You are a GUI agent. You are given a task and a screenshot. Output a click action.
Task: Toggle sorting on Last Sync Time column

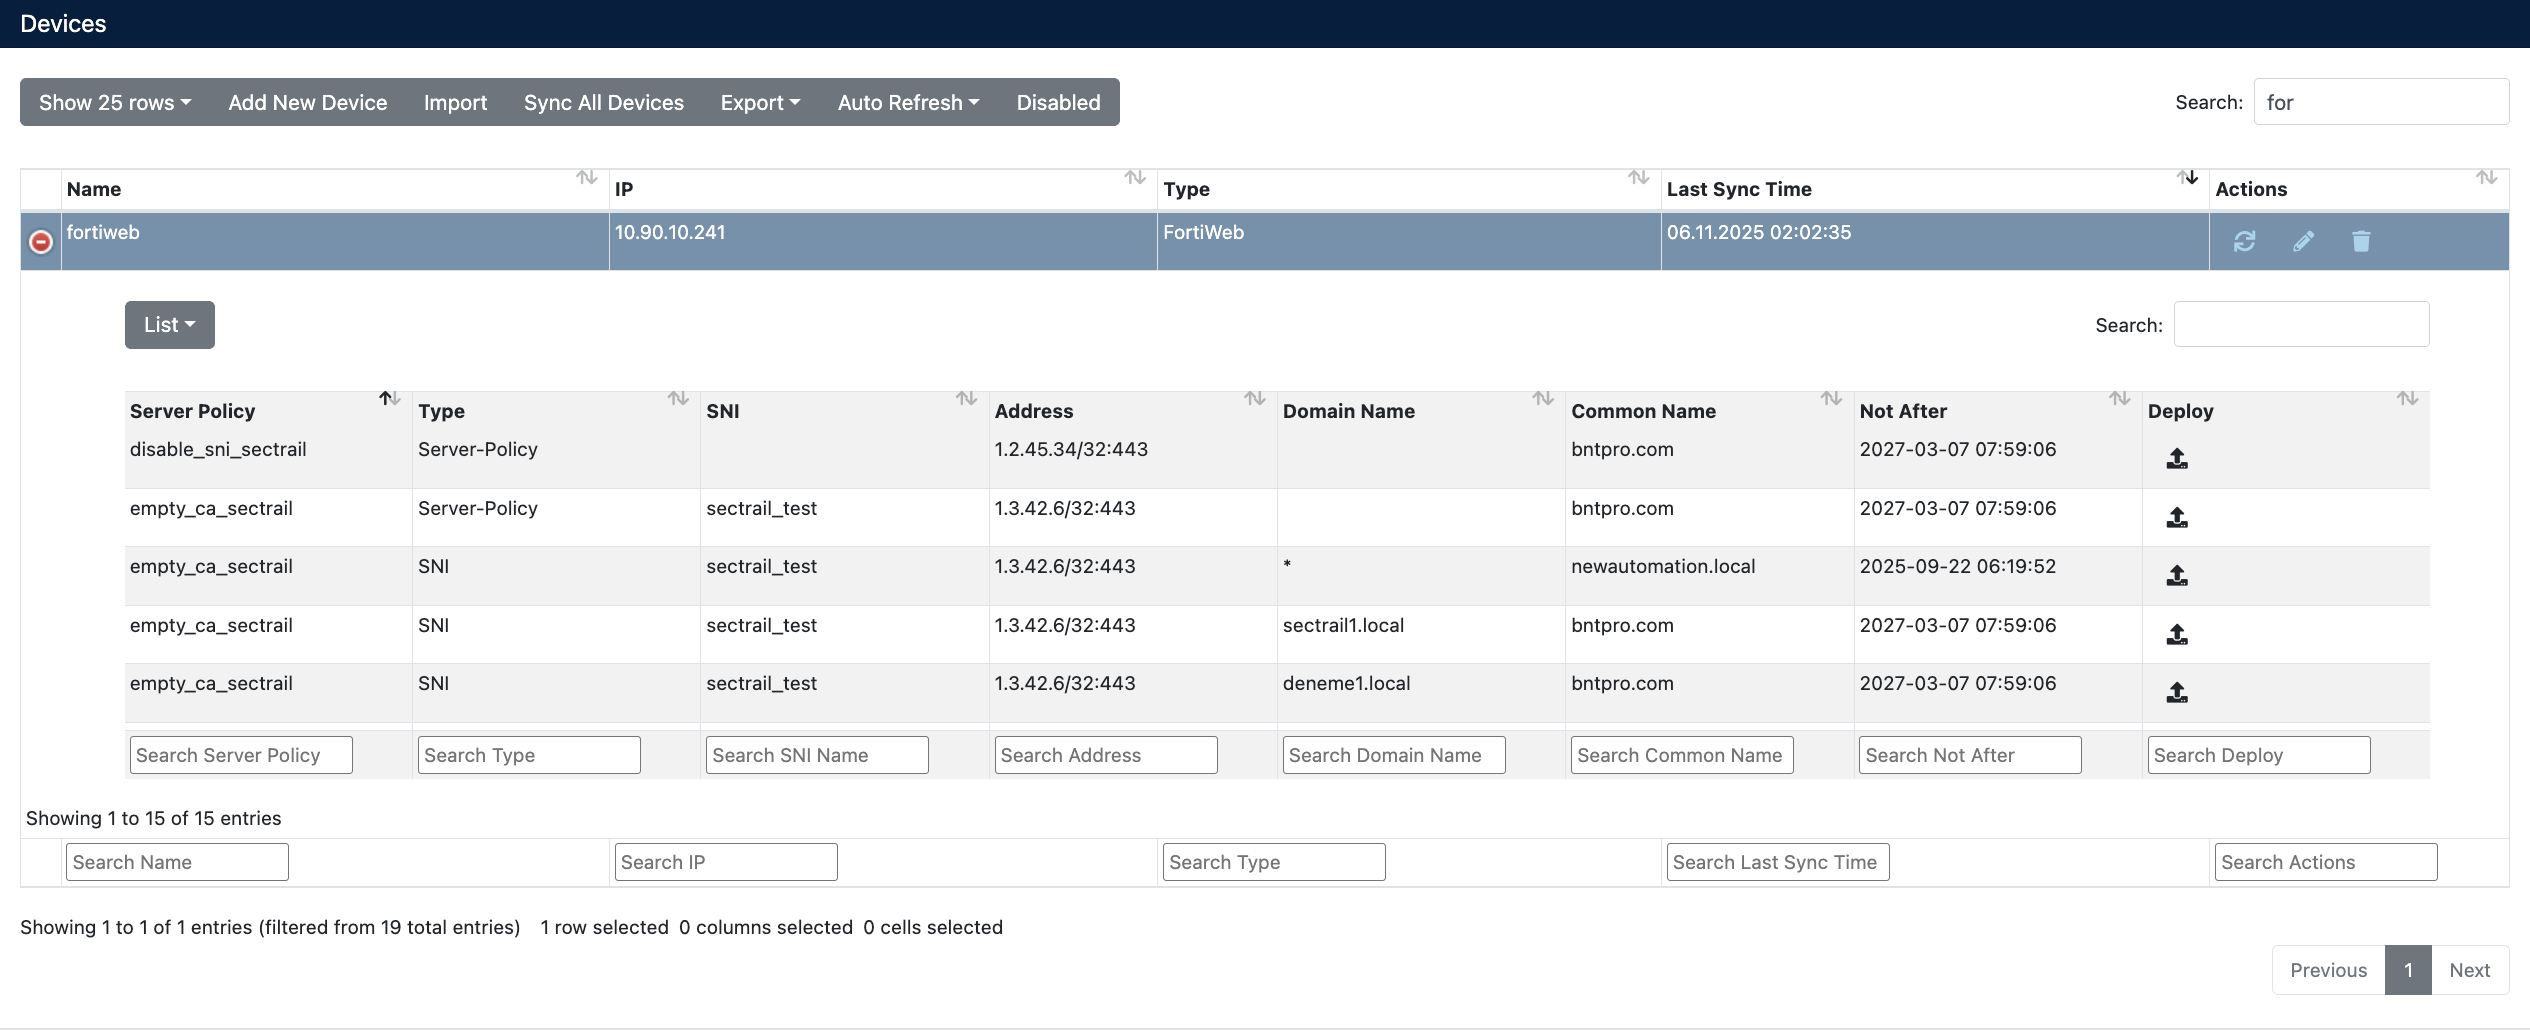pos(2186,178)
